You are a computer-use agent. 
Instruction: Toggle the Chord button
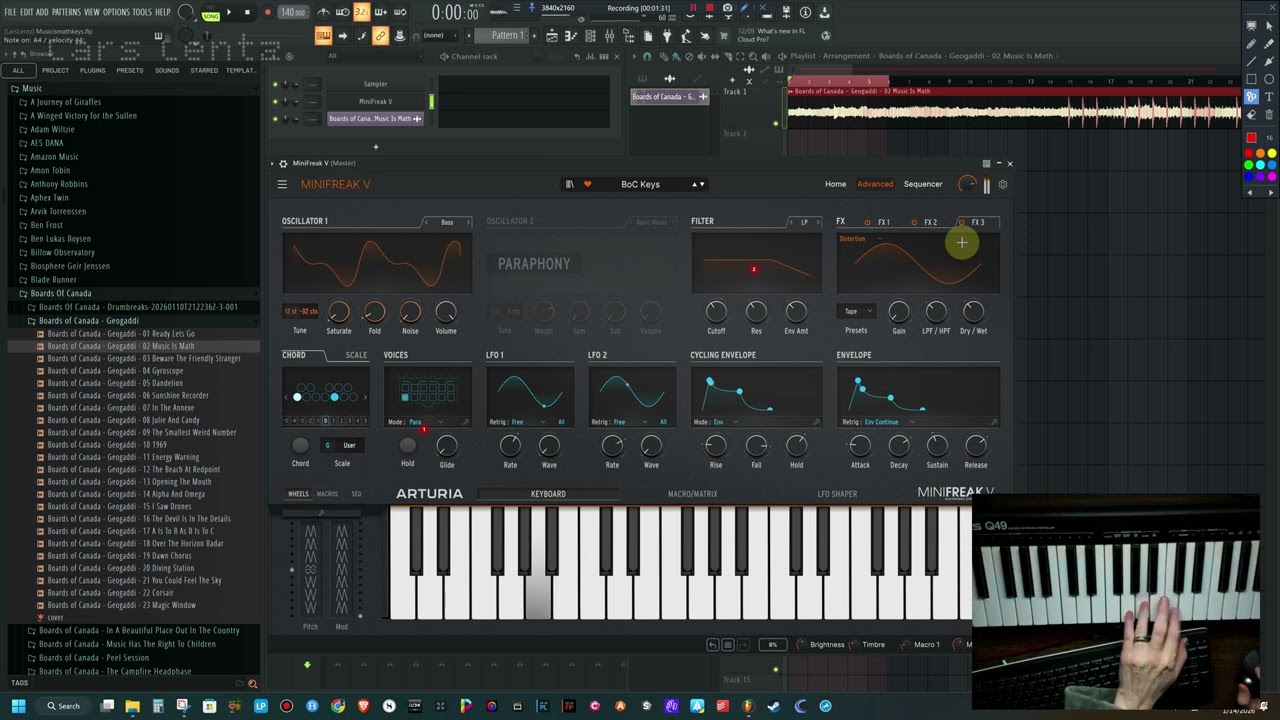[x=300, y=445]
